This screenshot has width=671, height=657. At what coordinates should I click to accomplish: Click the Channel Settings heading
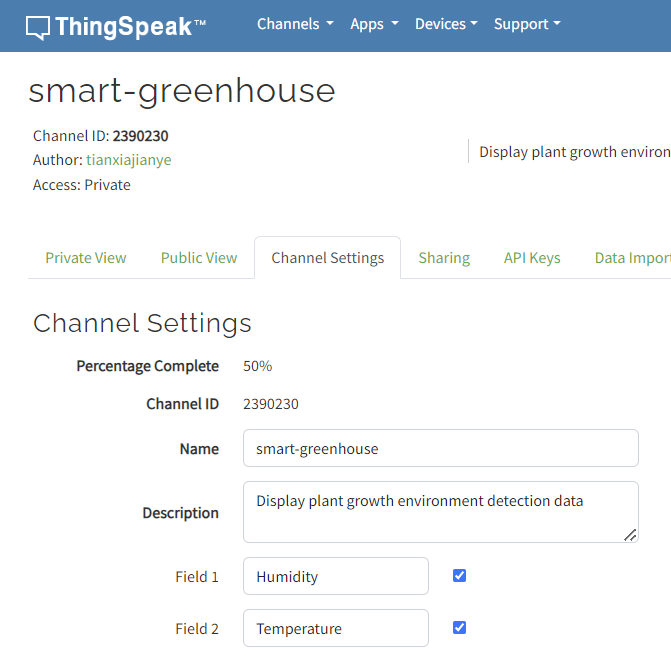[142, 323]
